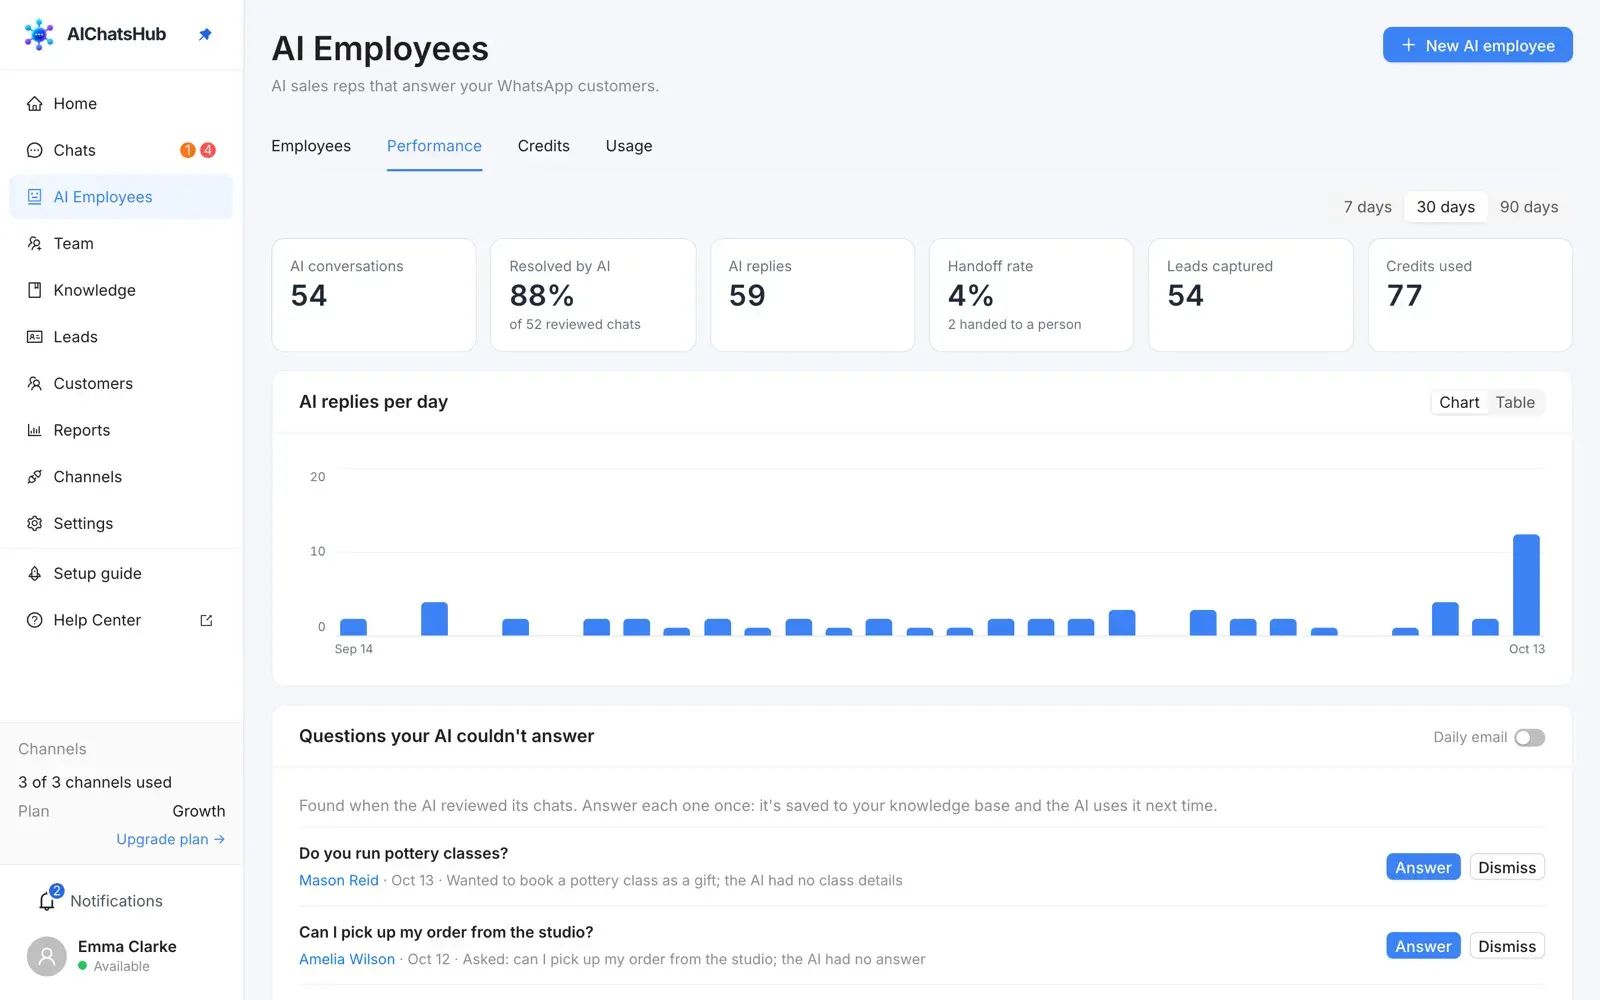The image size is (1600, 1000).
Task: Click the Home house icon
Action: click(35, 104)
